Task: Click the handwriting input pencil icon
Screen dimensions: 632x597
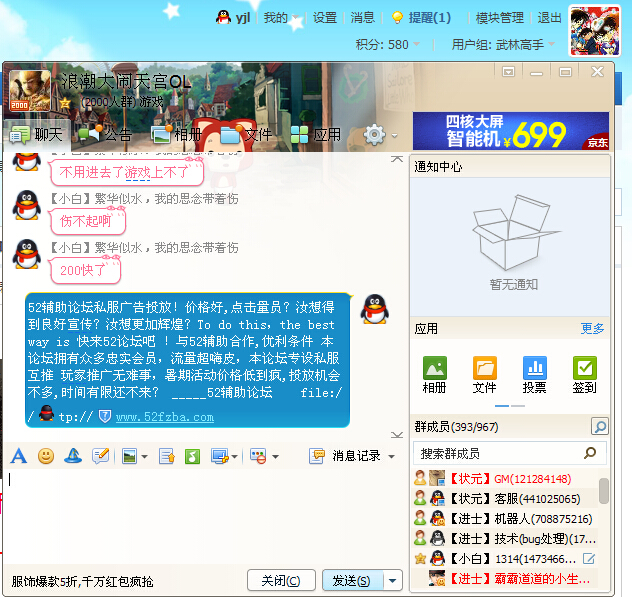Action: tap(100, 456)
